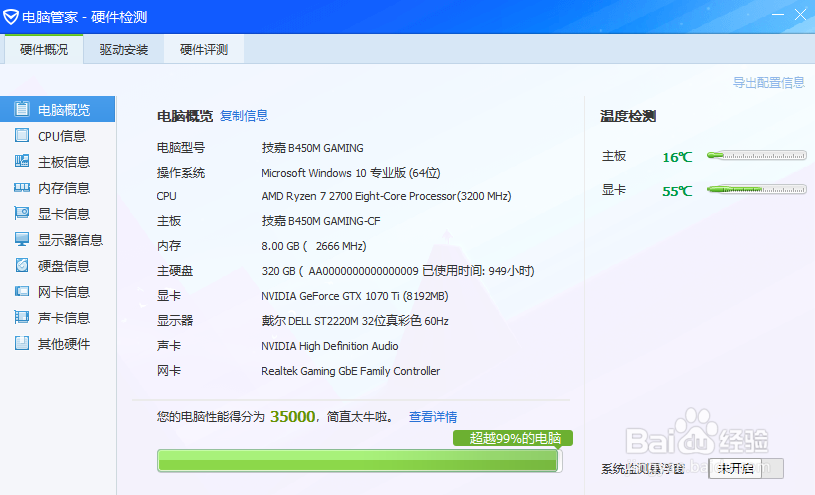Open the 驱动安装 tab

point(124,49)
